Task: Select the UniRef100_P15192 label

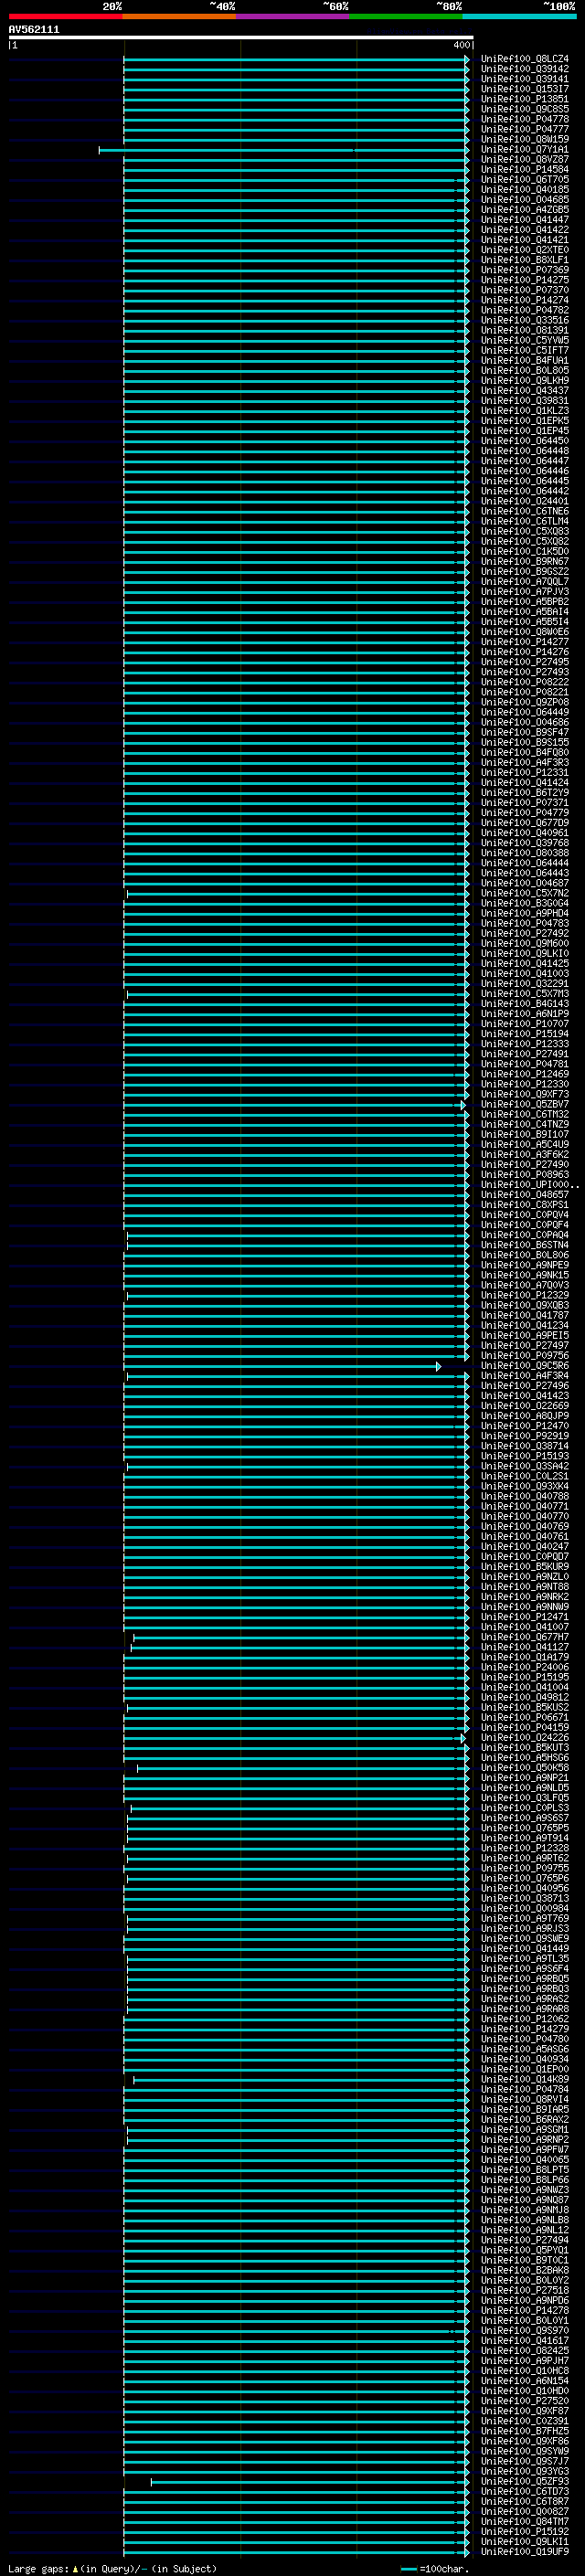Action: 524,2532
